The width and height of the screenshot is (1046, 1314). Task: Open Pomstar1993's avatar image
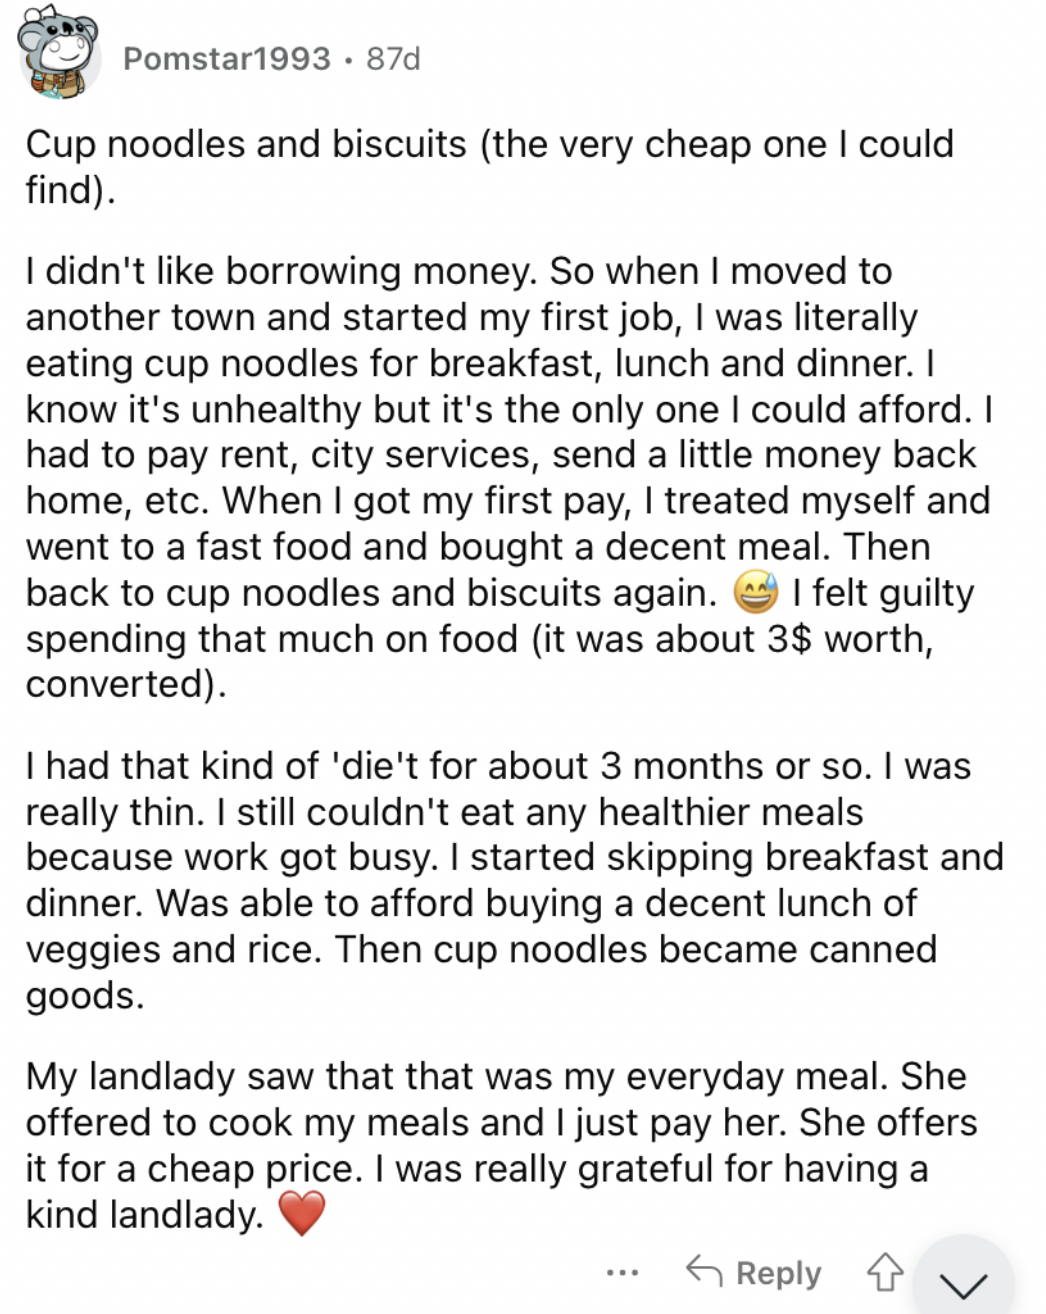pos(60,57)
